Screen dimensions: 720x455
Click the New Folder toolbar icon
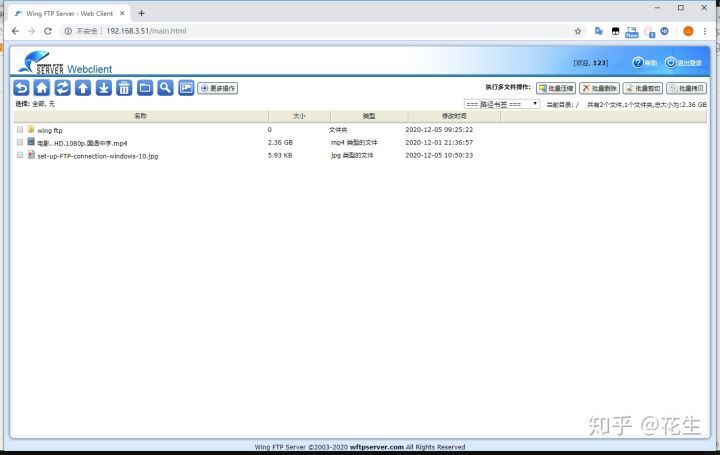click(145, 88)
